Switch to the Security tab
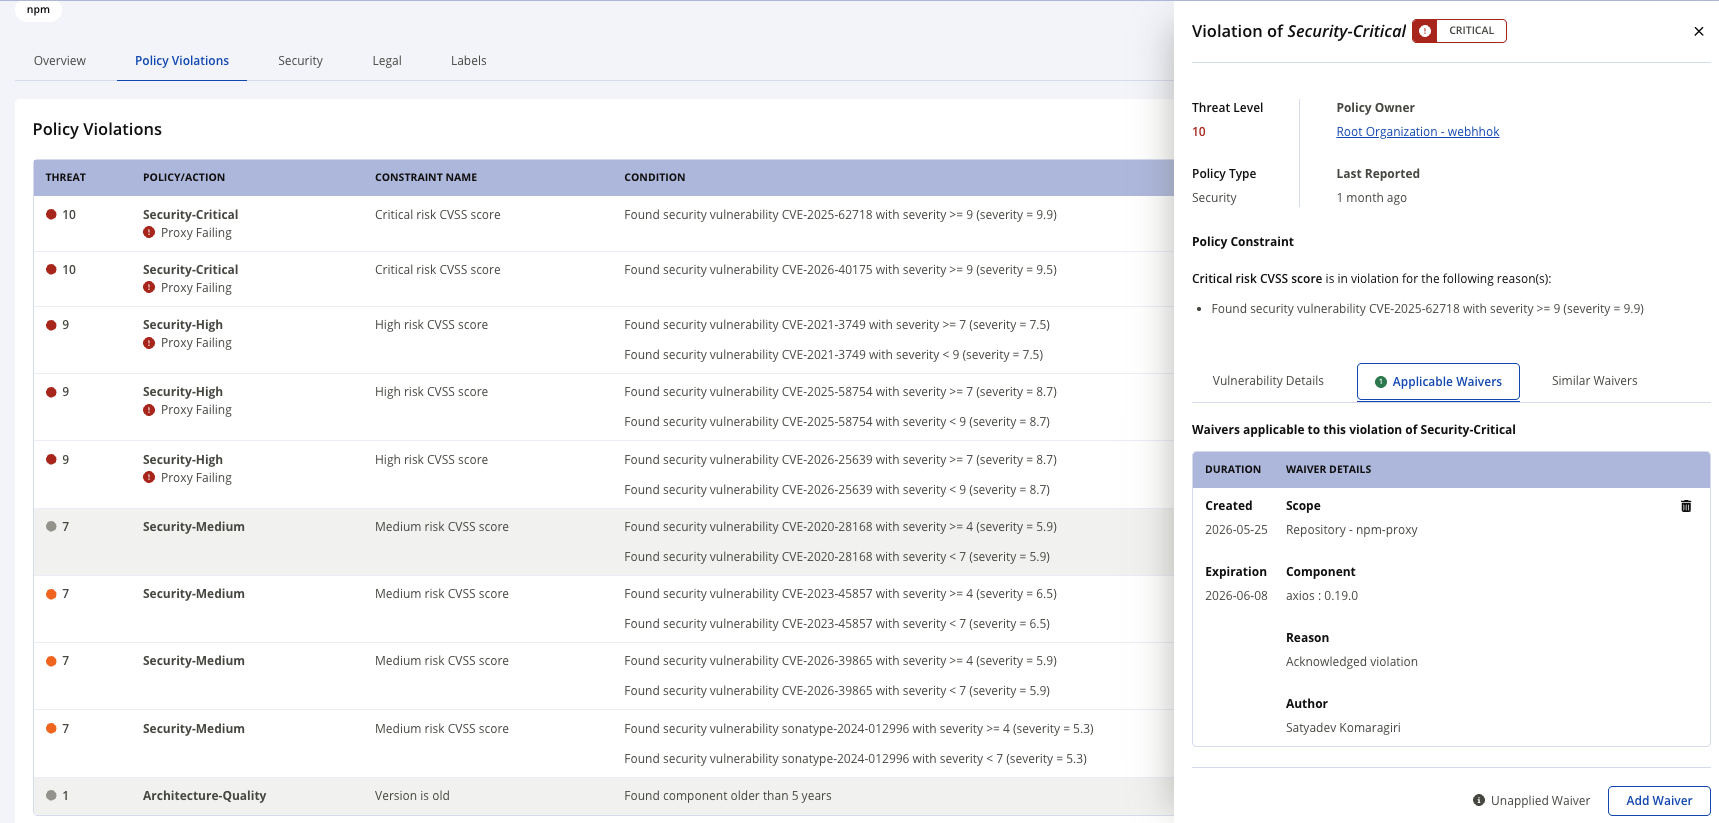The image size is (1719, 823). 300,61
